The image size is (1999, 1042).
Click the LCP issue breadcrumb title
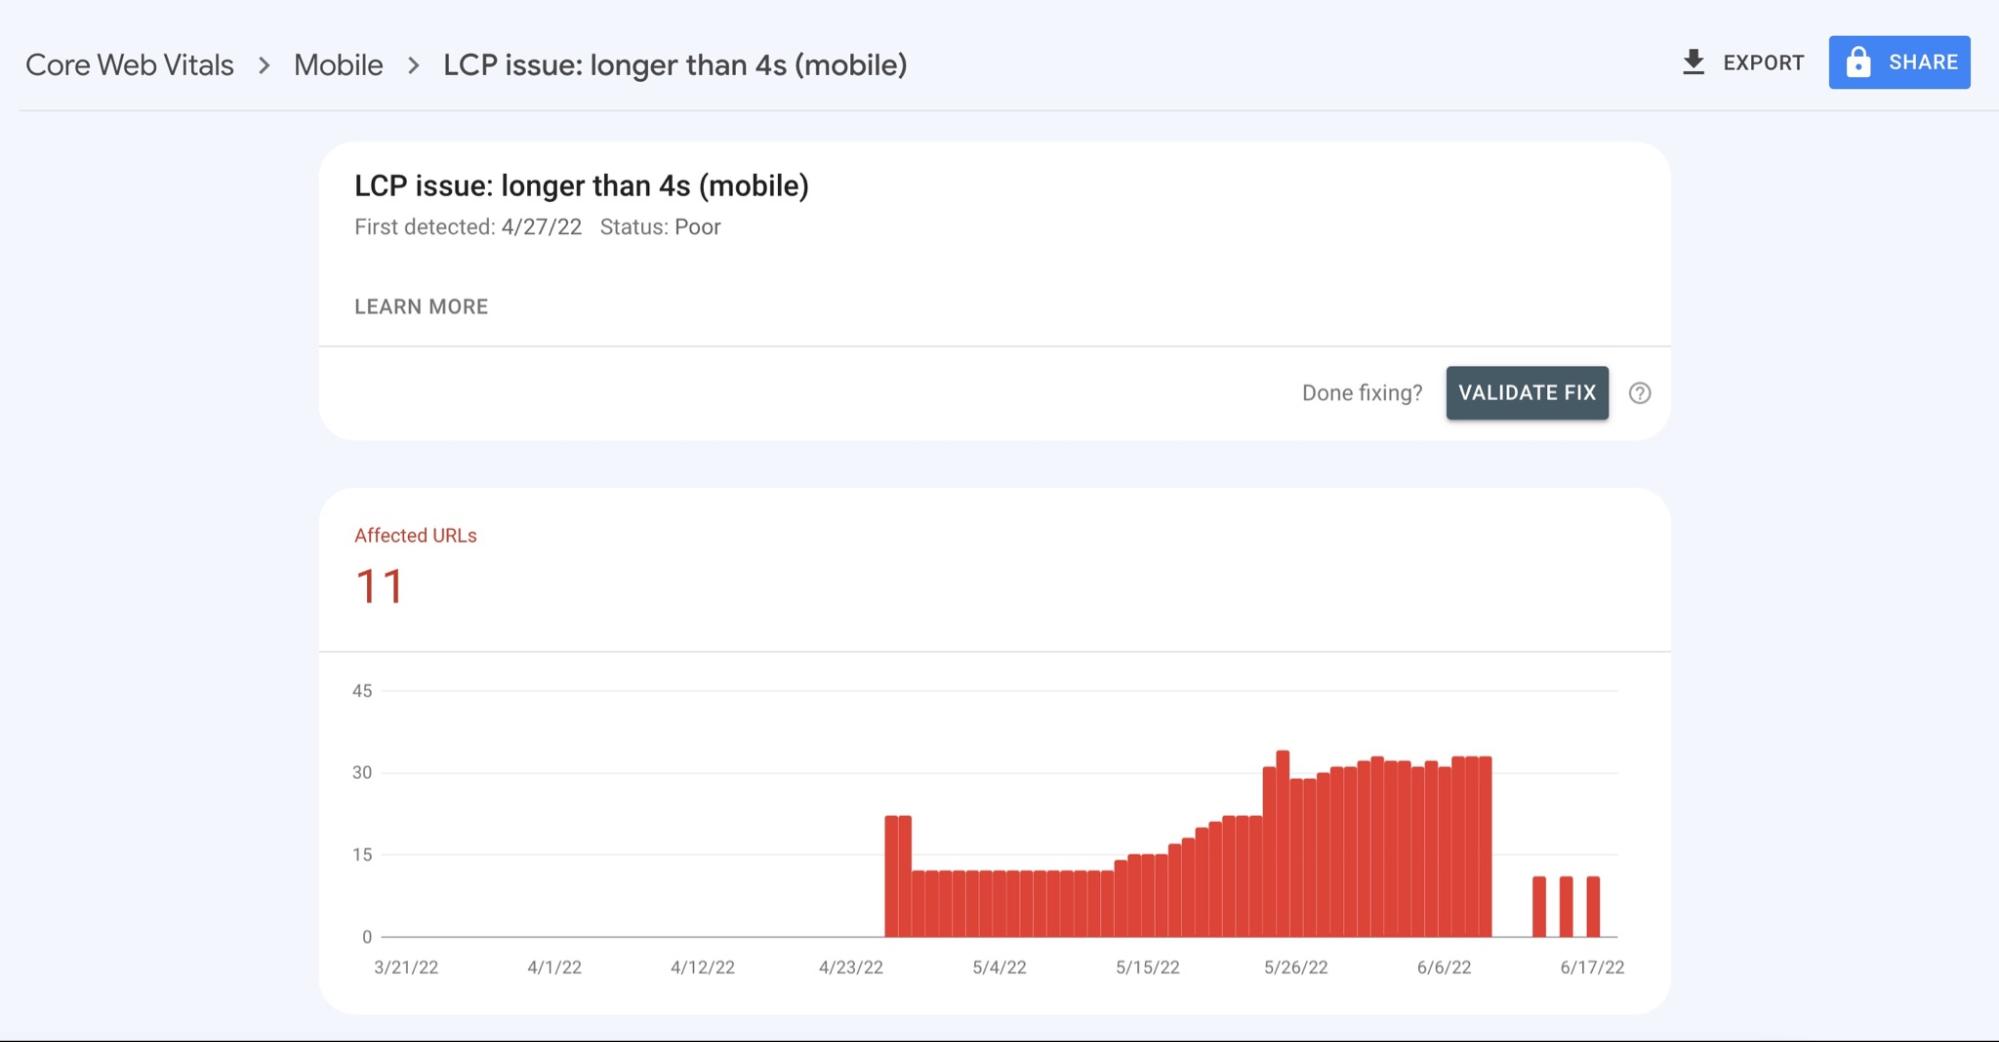click(x=675, y=65)
